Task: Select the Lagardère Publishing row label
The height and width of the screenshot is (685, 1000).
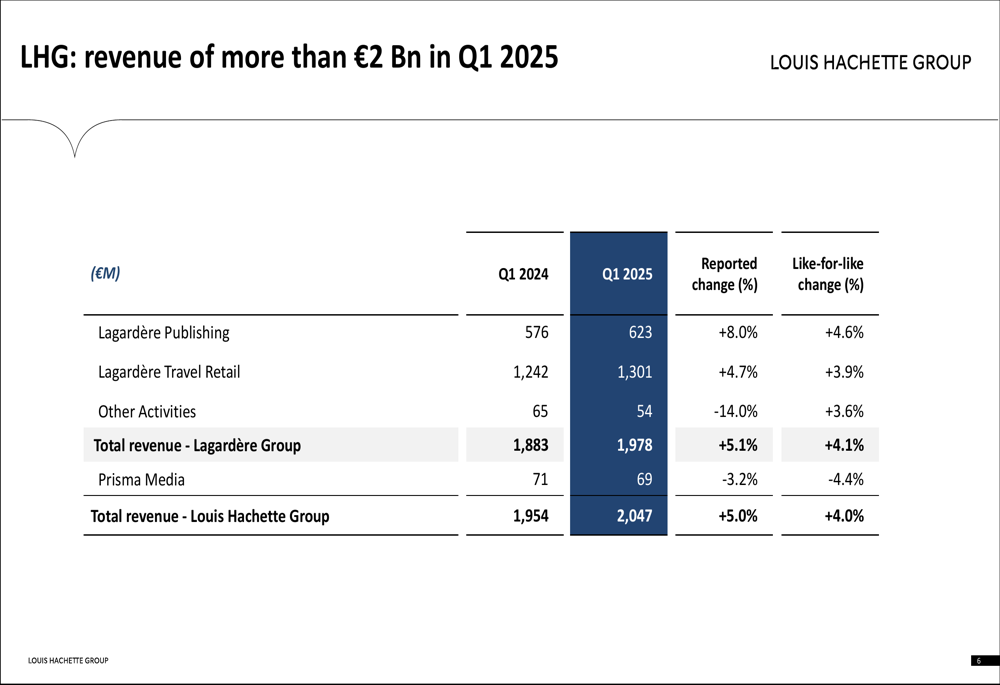Action: tap(163, 333)
